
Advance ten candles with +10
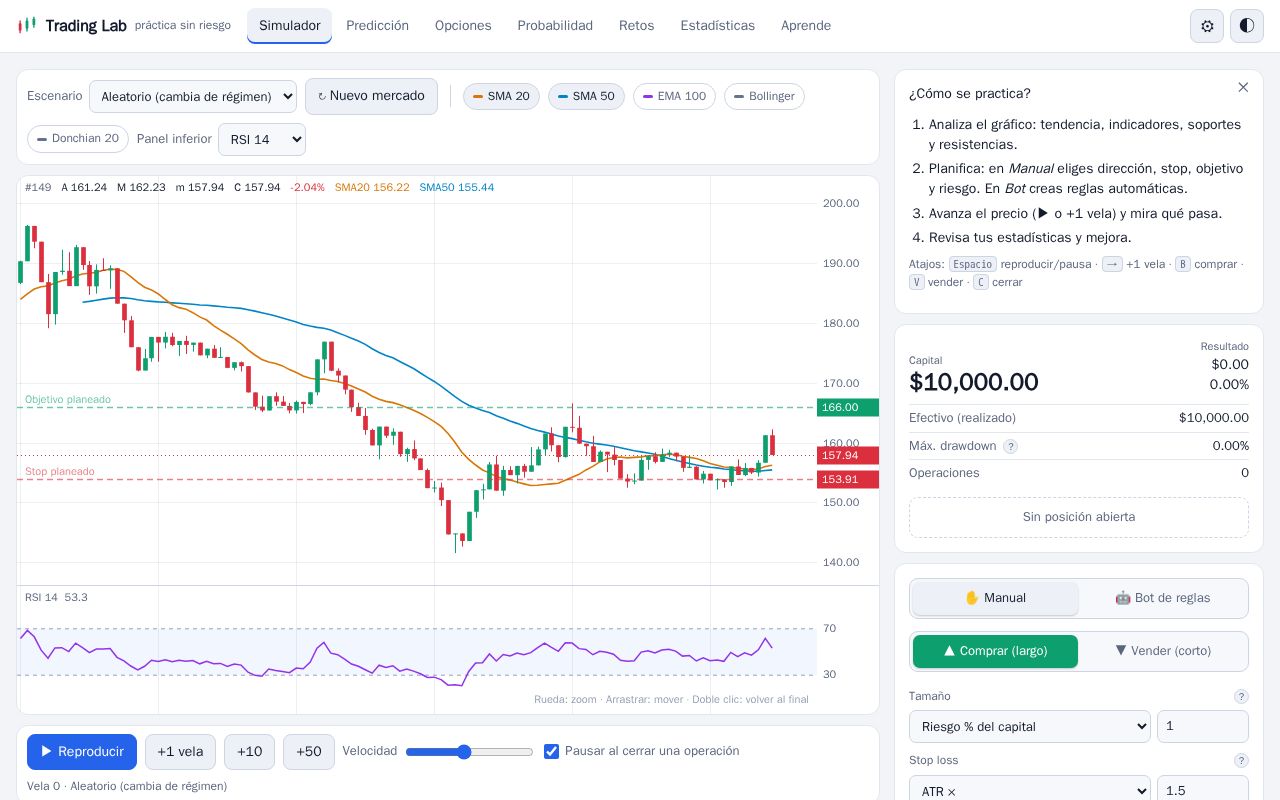pos(250,752)
